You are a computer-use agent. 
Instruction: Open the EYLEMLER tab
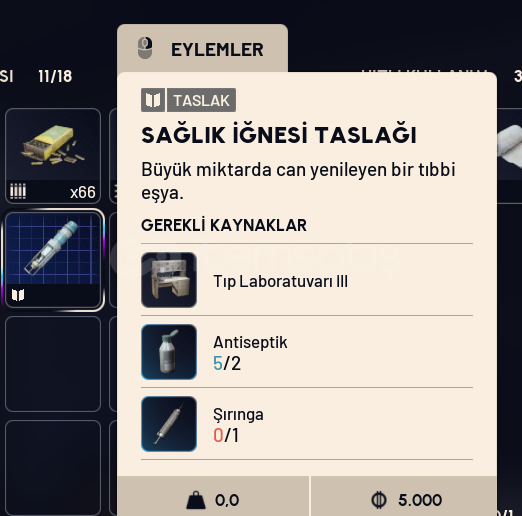point(202,49)
